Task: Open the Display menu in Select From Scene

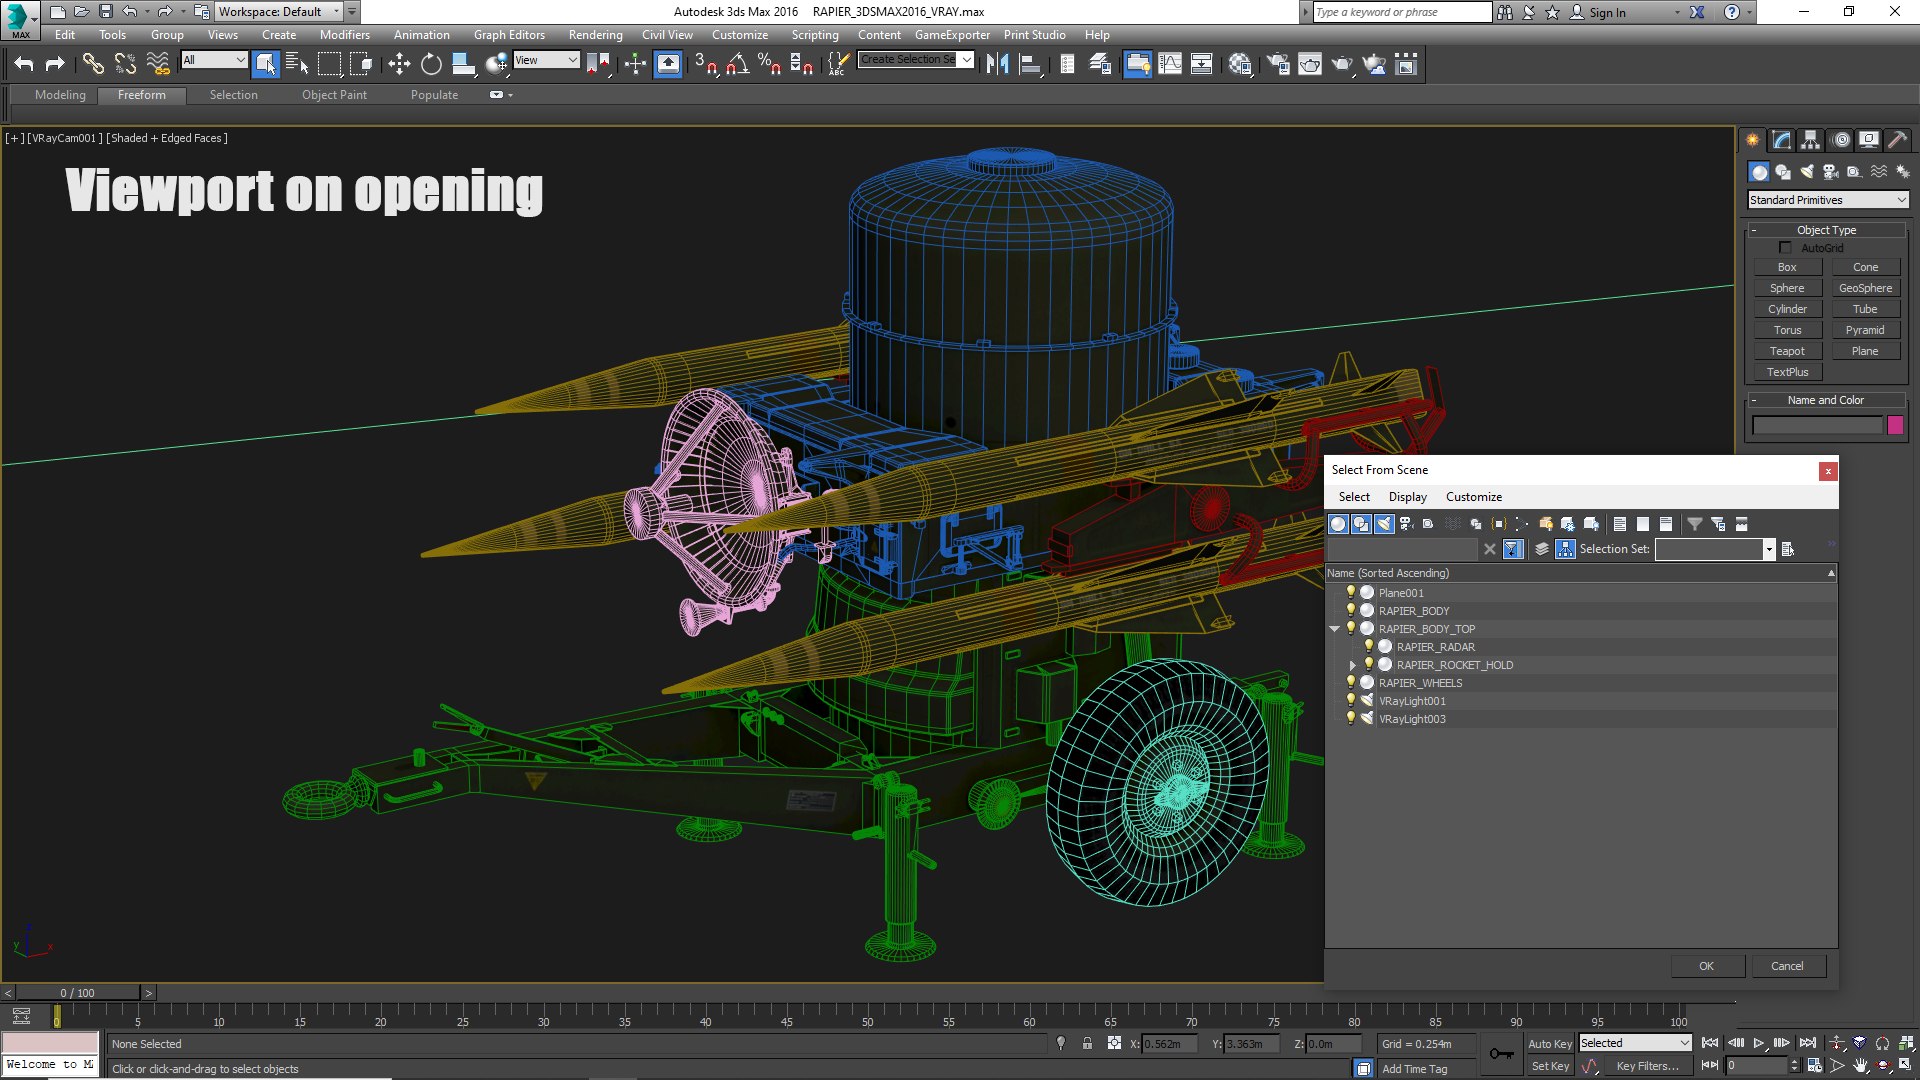Action: [x=1407, y=497]
